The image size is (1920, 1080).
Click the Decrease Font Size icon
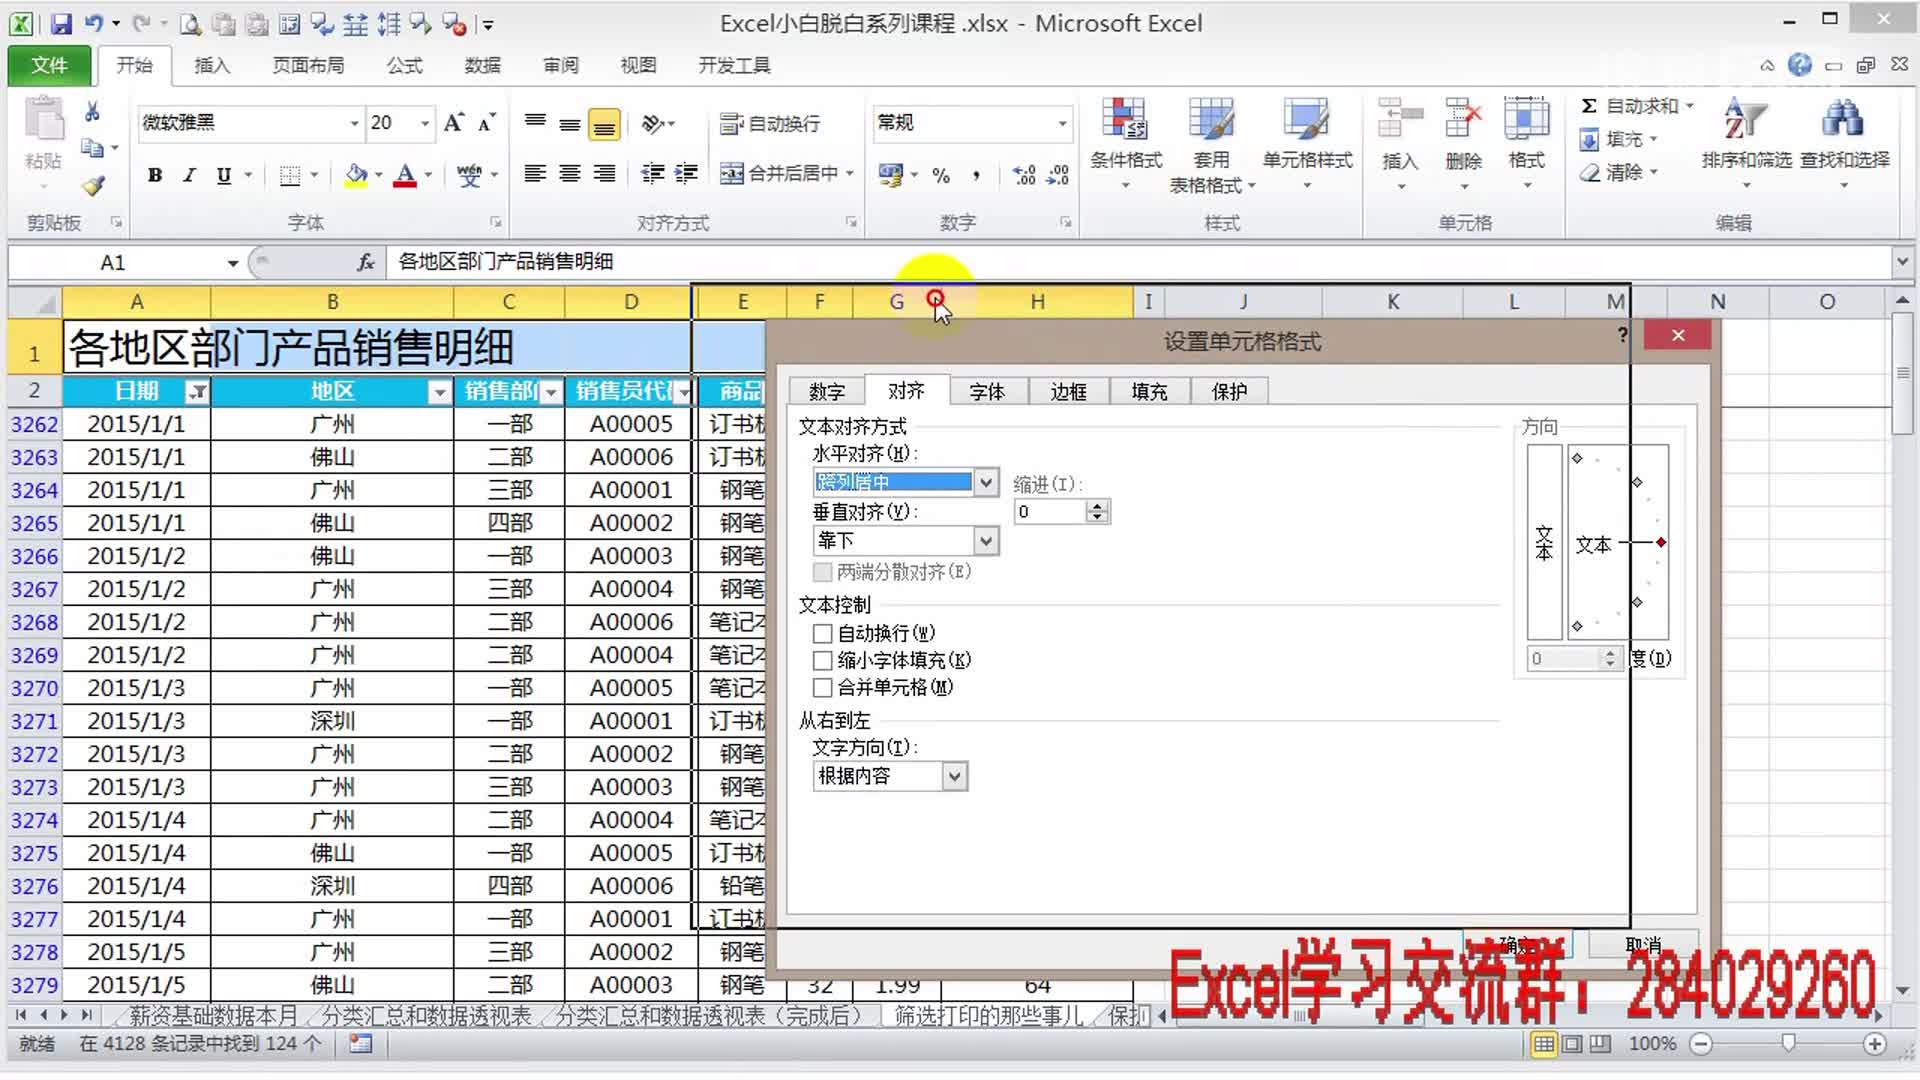pyautogui.click(x=487, y=123)
